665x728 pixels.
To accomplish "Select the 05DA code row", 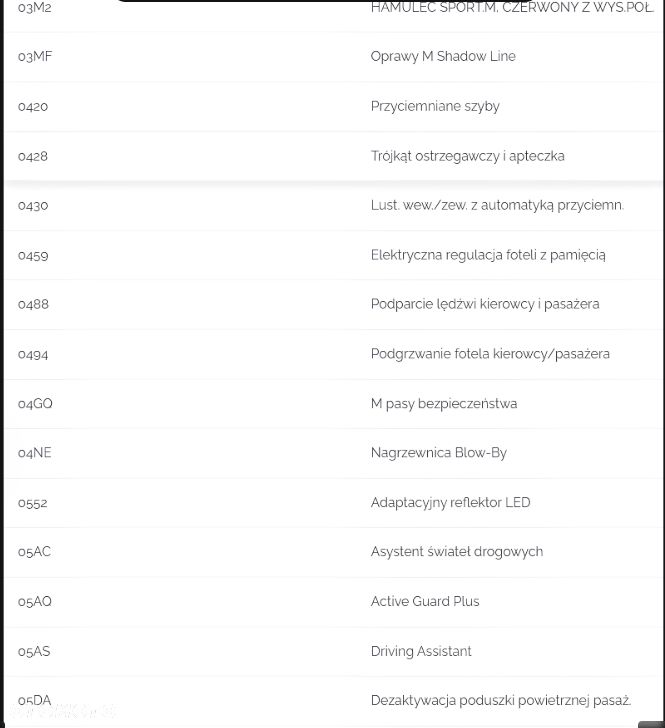I will click(333, 701).
